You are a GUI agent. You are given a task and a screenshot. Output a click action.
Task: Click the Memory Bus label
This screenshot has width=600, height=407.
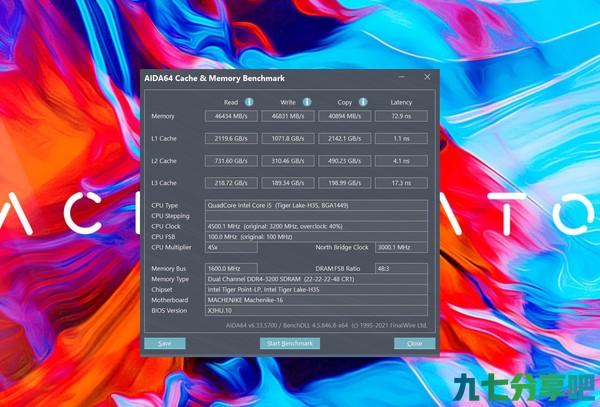[x=168, y=269]
